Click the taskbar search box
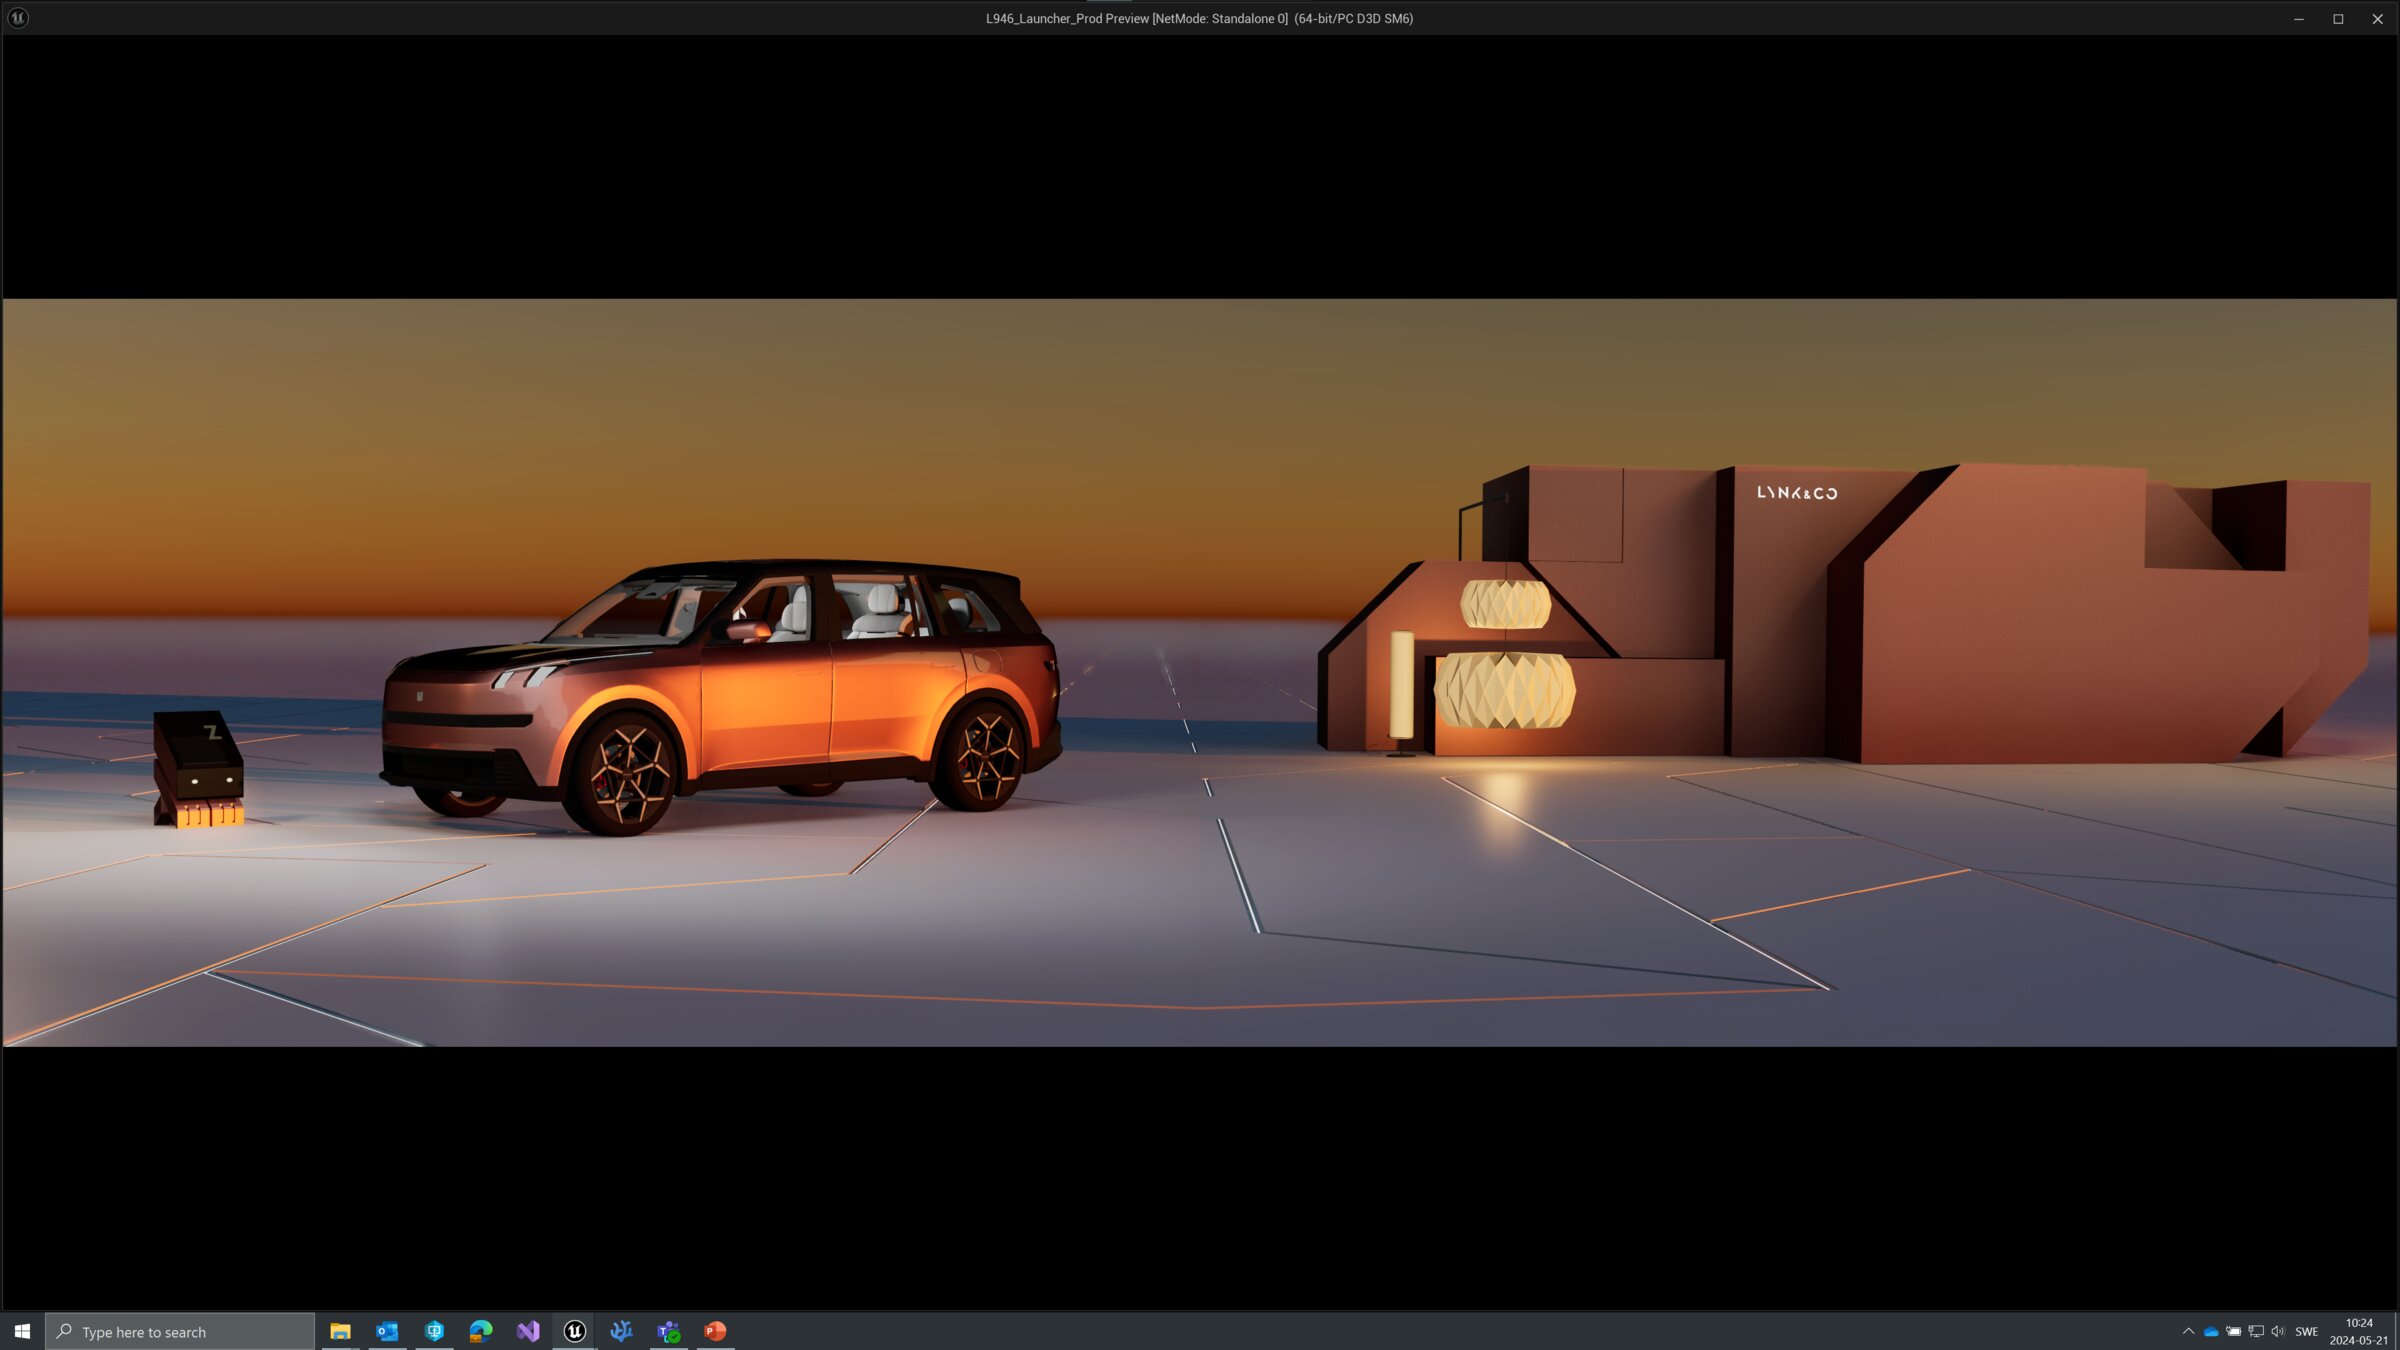Image resolution: width=2400 pixels, height=1350 pixels. click(x=180, y=1331)
